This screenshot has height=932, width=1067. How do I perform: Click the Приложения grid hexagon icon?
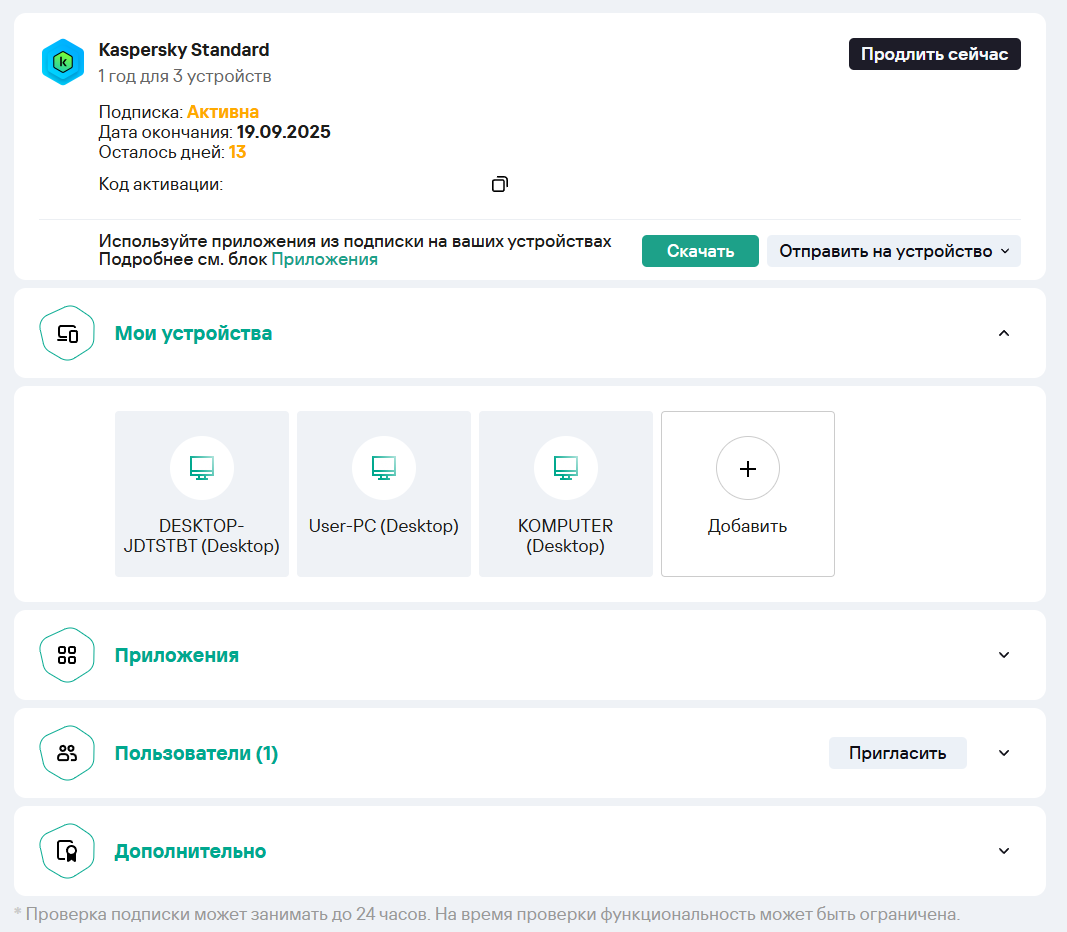point(67,655)
